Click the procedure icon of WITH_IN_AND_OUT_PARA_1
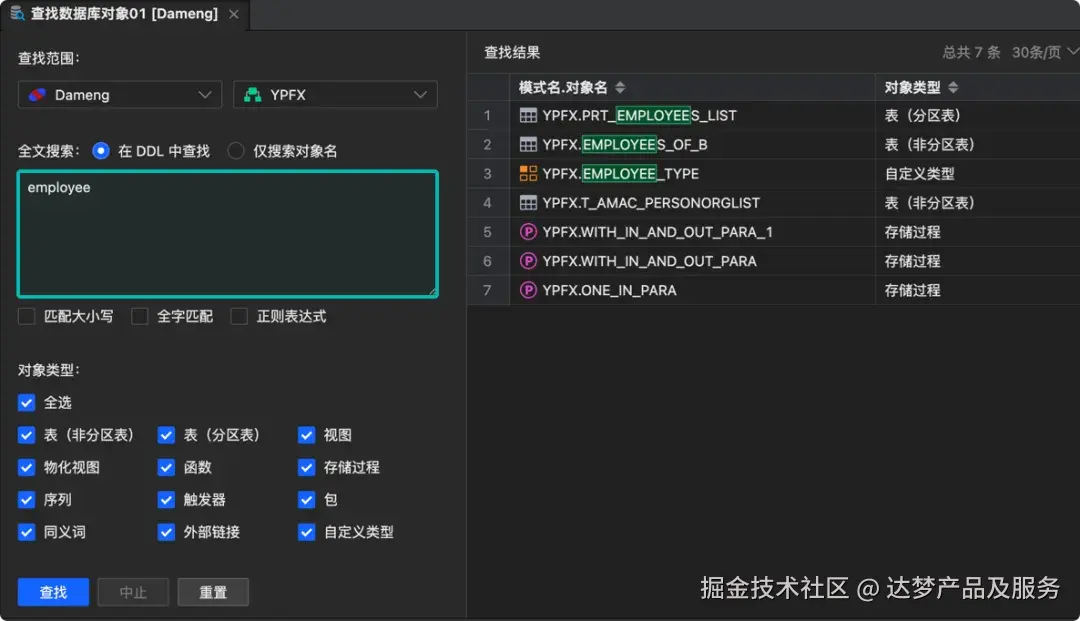This screenshot has width=1080, height=621. pos(528,232)
